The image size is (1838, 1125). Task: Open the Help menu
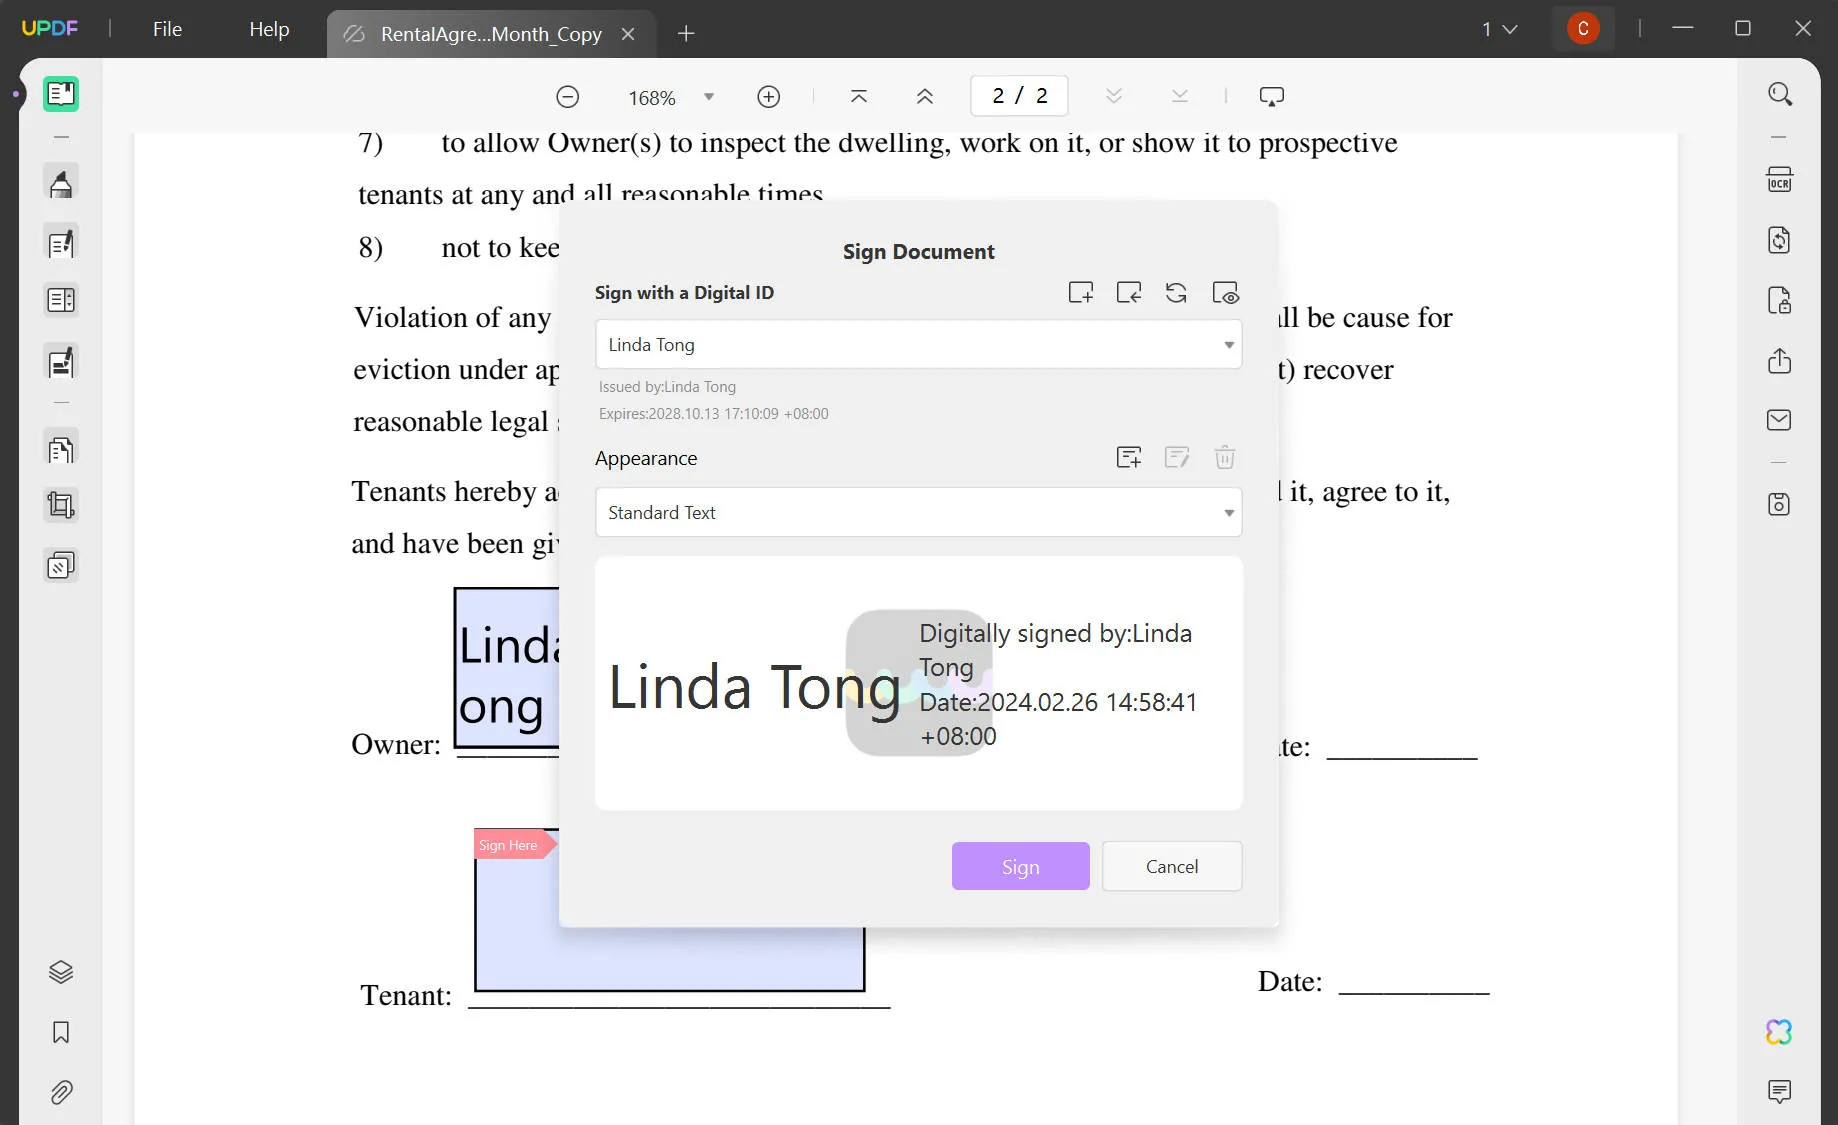269,29
